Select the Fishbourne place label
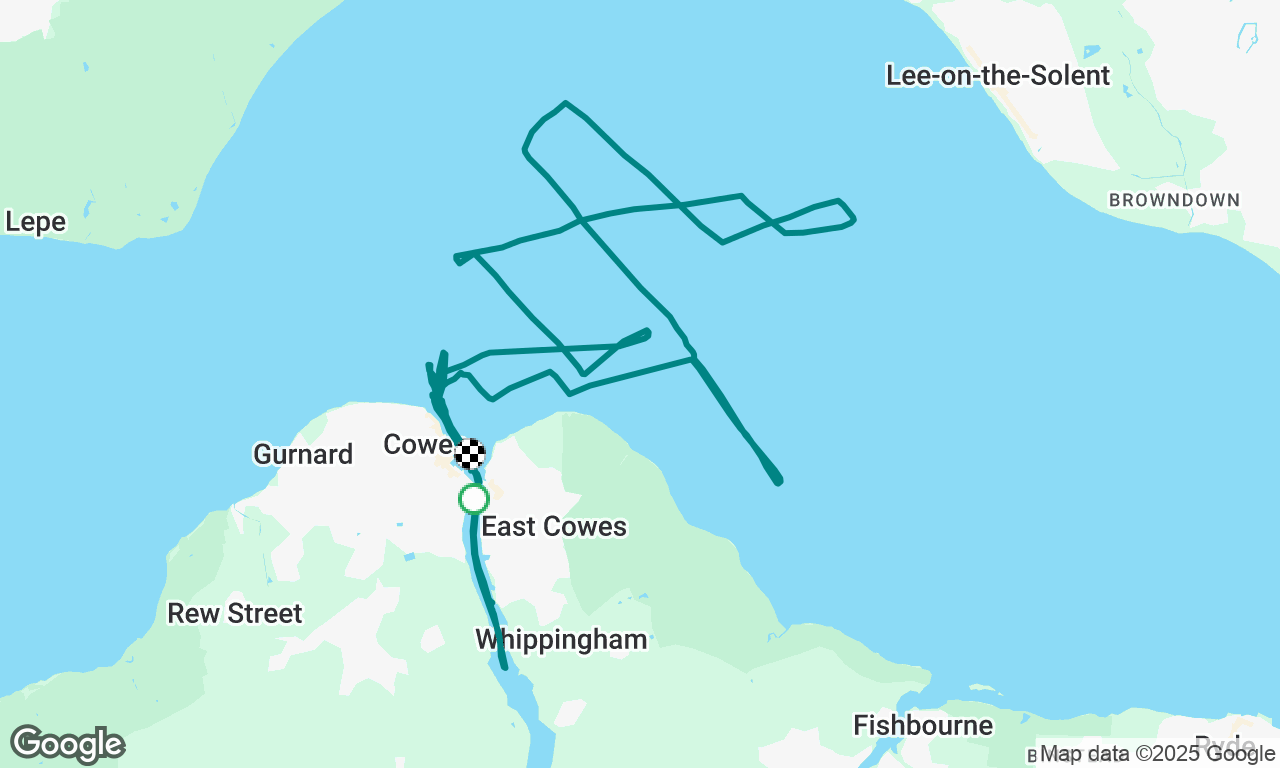 pos(923,725)
